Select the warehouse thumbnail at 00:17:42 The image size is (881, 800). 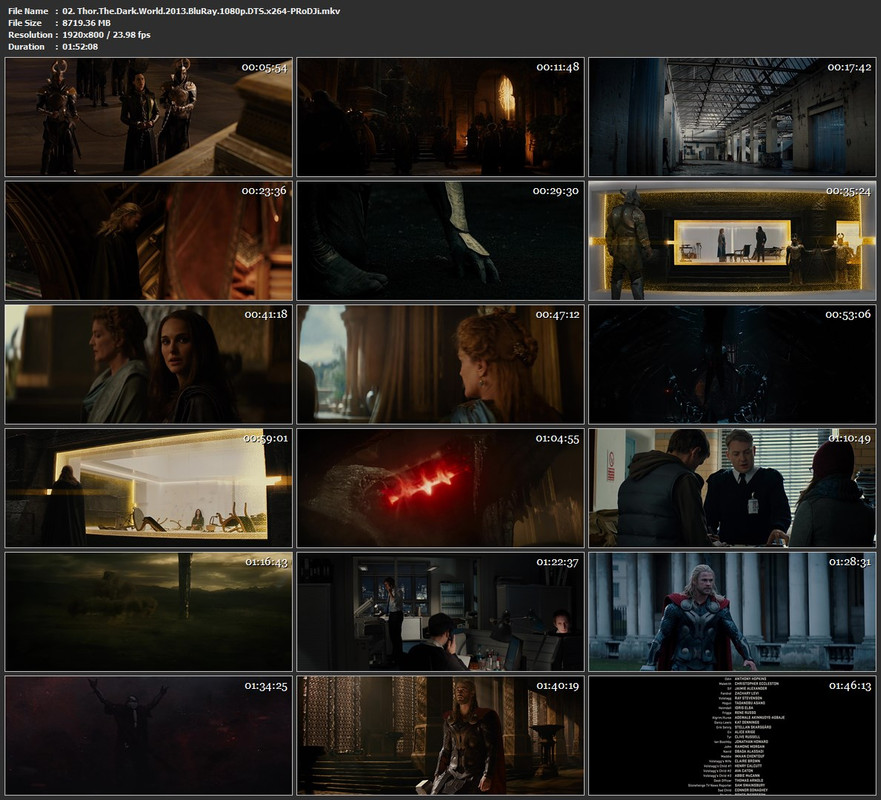pos(732,117)
